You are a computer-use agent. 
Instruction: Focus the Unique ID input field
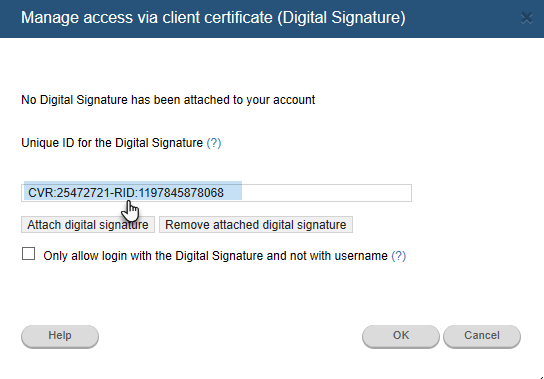(216, 193)
